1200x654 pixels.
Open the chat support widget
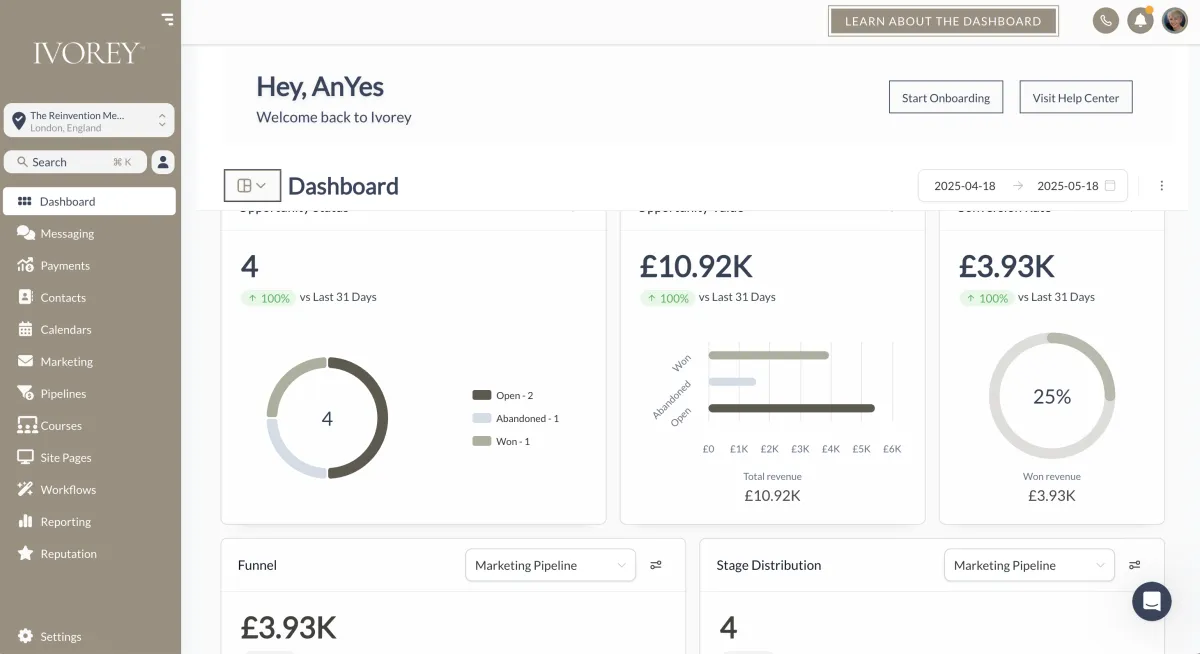(1151, 601)
